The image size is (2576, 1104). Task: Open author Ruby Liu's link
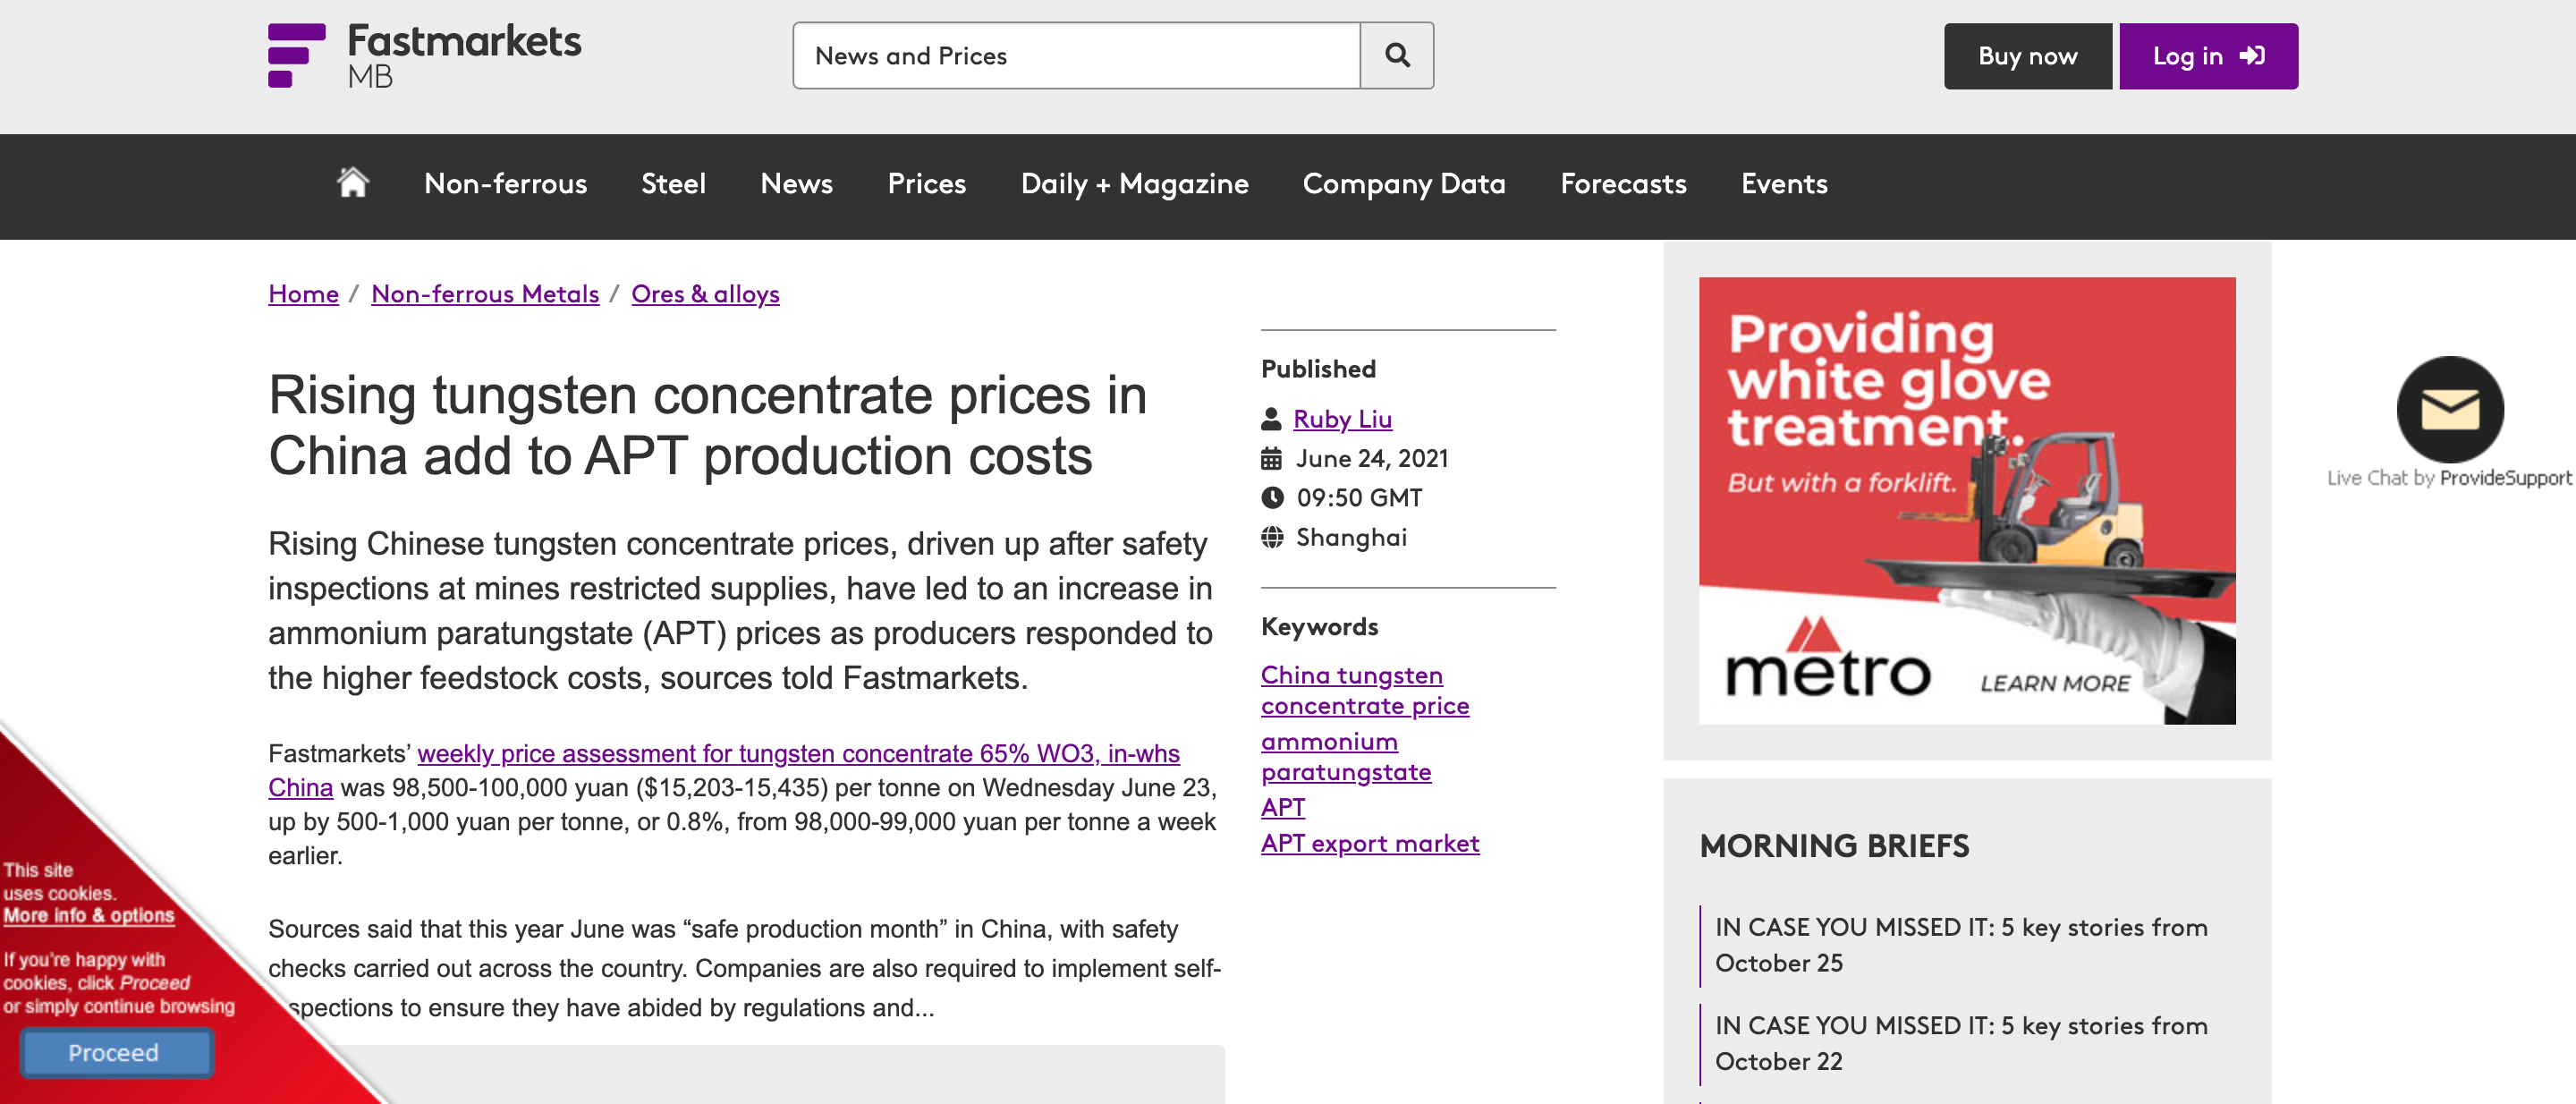(x=1342, y=419)
